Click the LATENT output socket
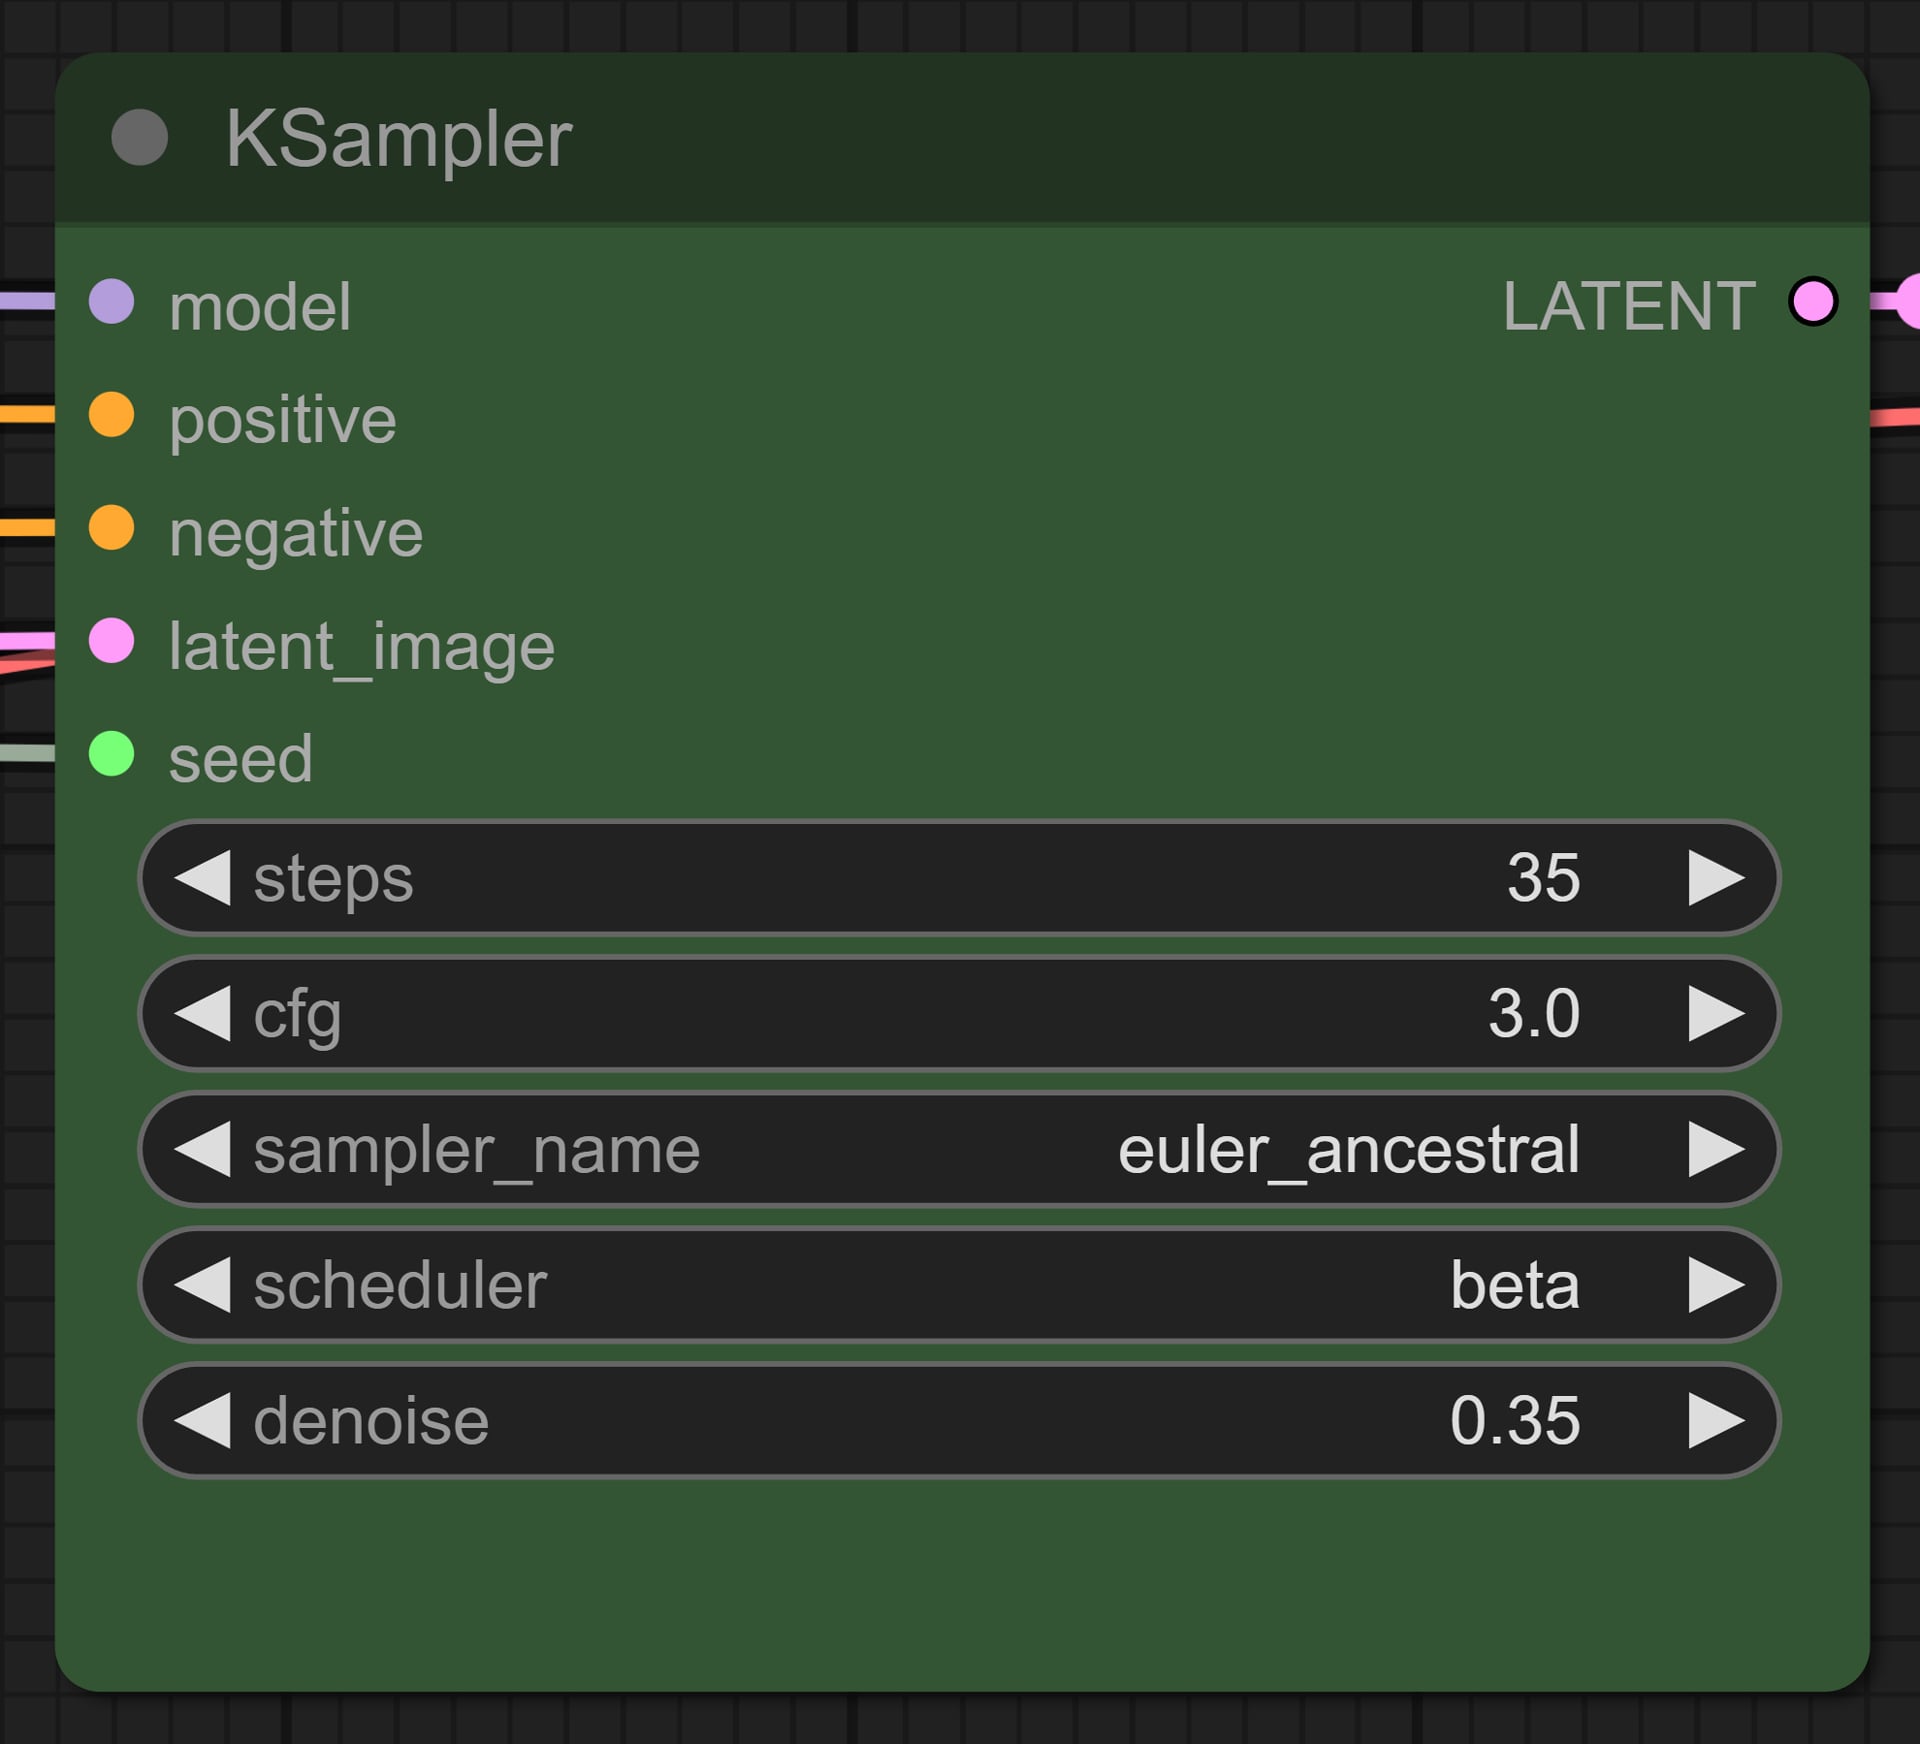 click(x=1813, y=301)
